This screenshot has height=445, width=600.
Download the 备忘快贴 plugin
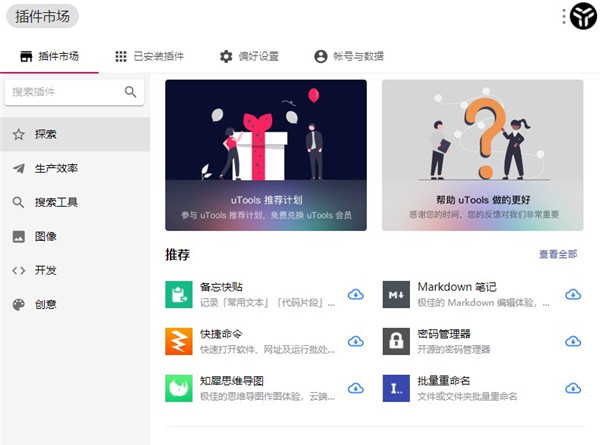(x=356, y=295)
